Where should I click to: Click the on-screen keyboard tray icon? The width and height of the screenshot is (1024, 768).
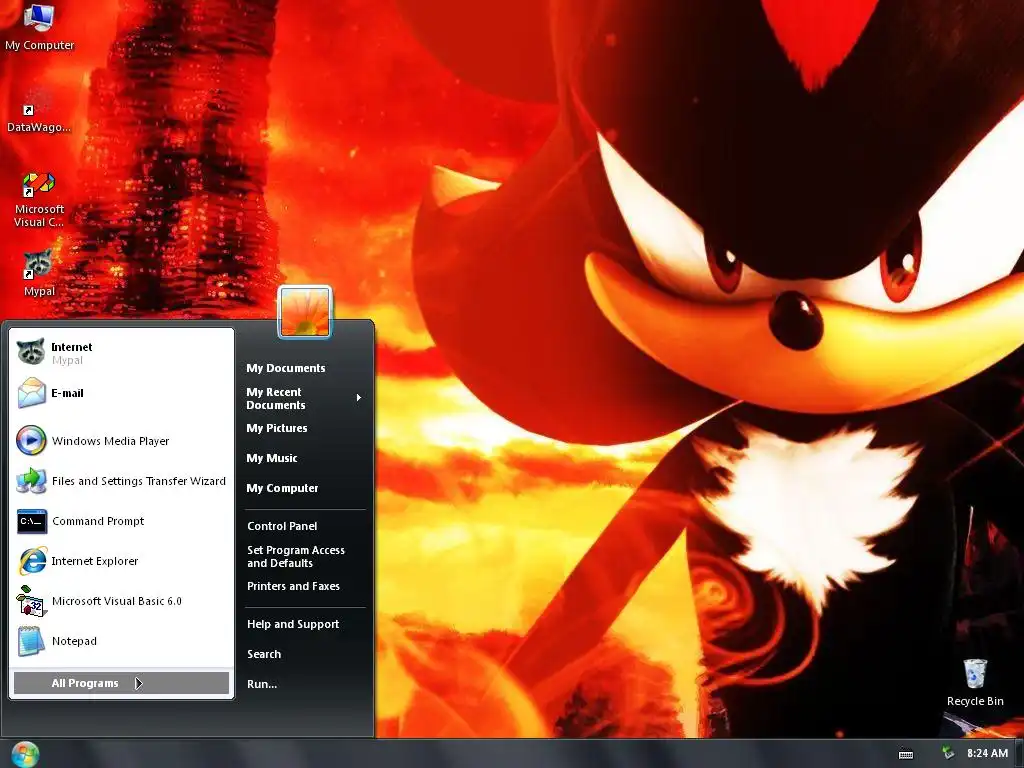tap(906, 754)
